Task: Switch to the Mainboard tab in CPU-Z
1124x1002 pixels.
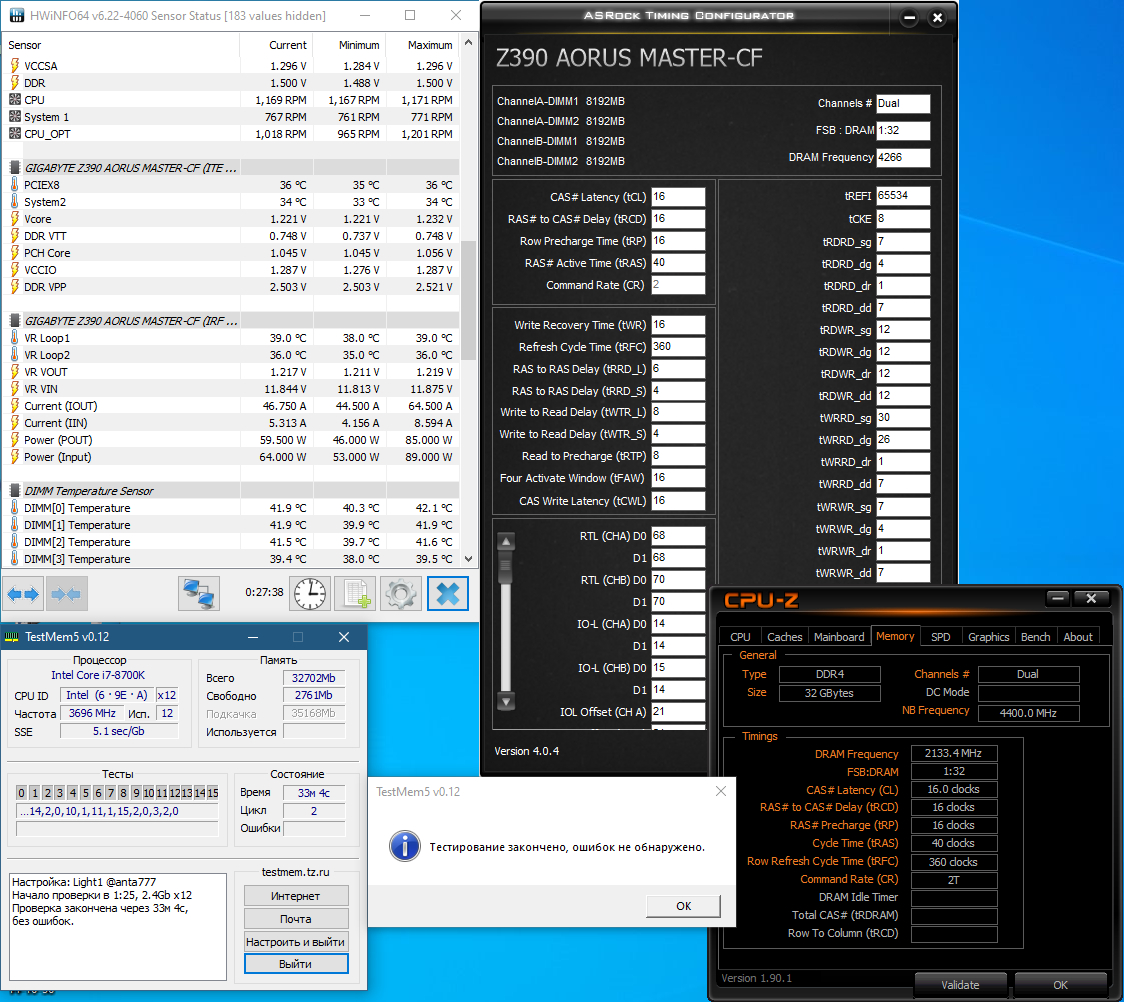Action: (x=839, y=637)
